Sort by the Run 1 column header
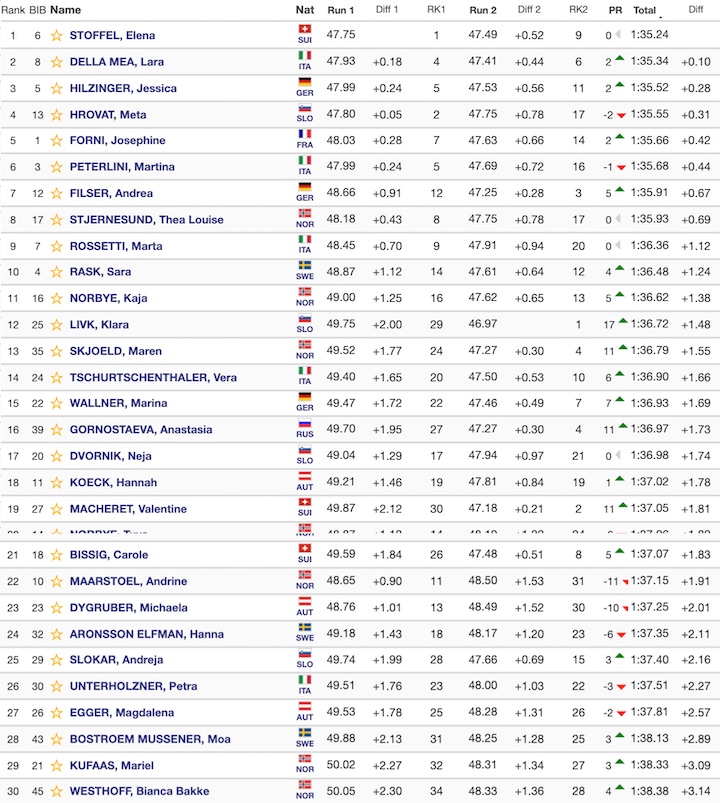 341,10
